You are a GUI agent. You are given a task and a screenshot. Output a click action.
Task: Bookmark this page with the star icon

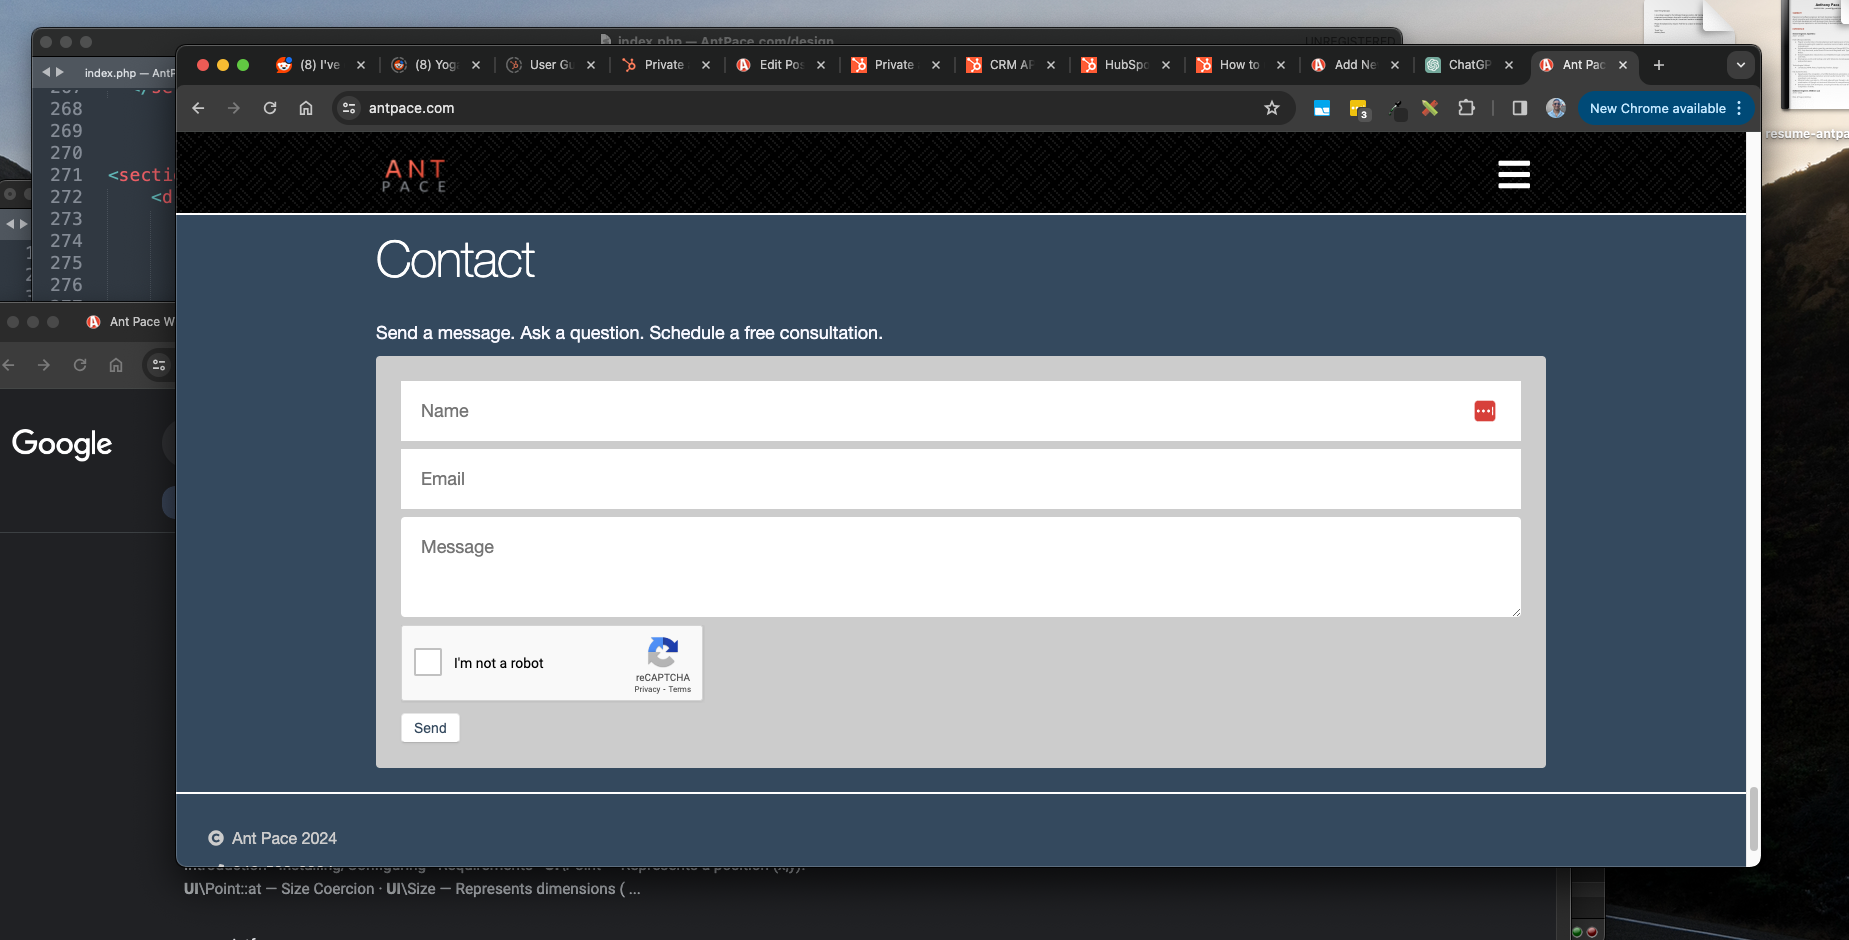point(1272,108)
